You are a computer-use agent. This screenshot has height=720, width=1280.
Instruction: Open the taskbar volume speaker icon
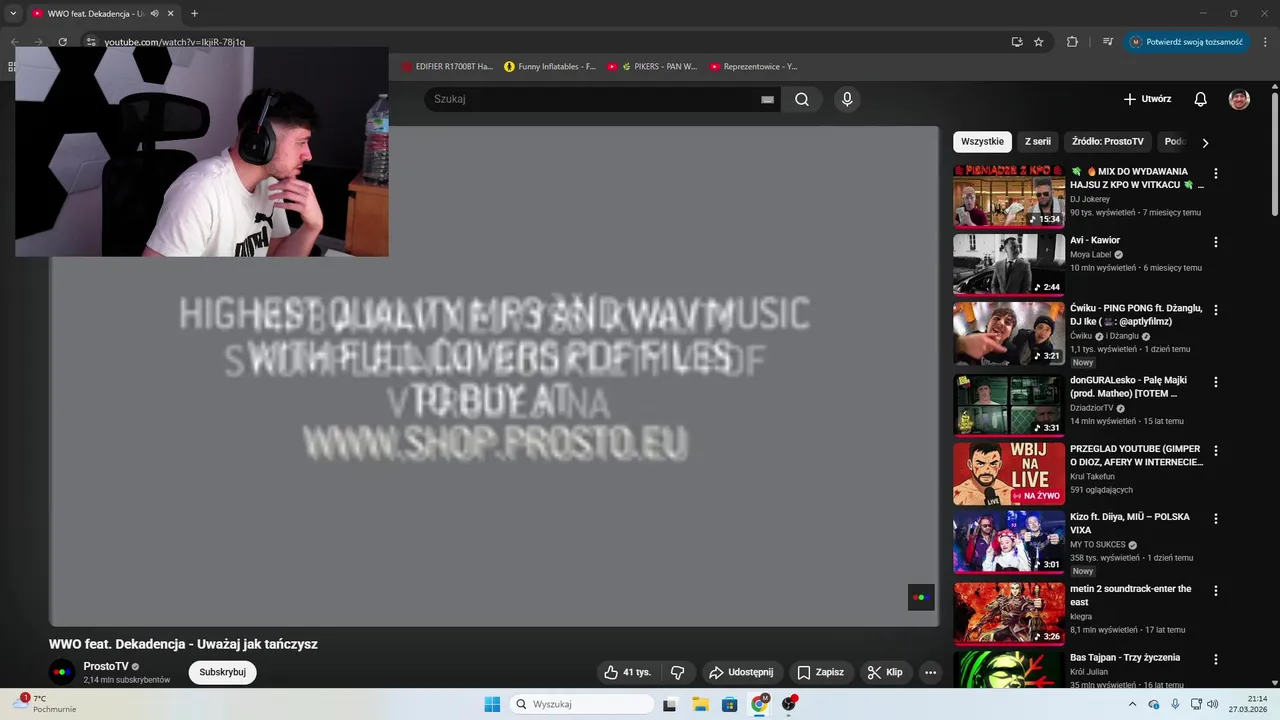[x=1213, y=704]
